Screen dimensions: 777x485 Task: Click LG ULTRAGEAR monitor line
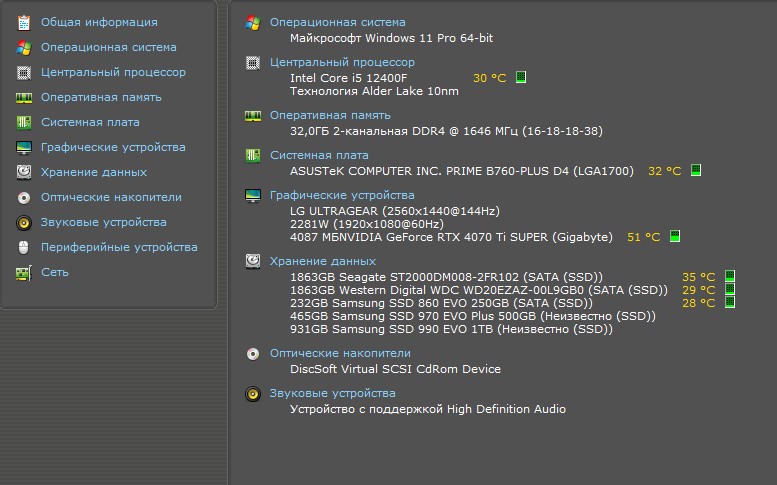[x=395, y=211]
